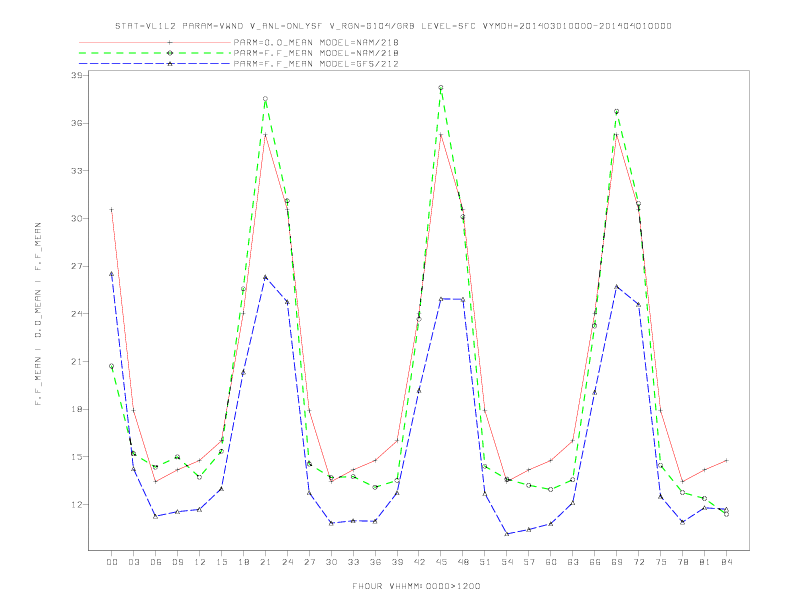Click the green circle marker at hour 00
Image resolution: width=792 pixels, height=612 pixels.
(x=112, y=366)
